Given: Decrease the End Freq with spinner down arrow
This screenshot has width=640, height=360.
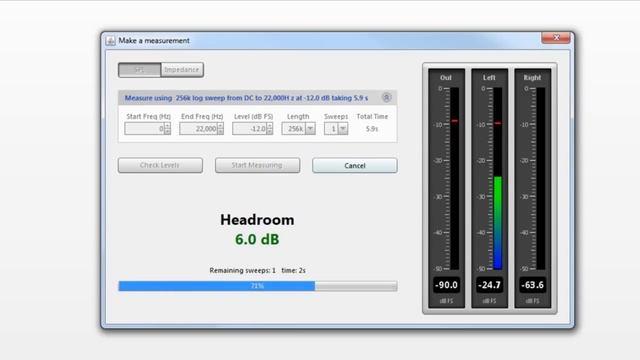Looking at the screenshot, I should [x=220, y=131].
